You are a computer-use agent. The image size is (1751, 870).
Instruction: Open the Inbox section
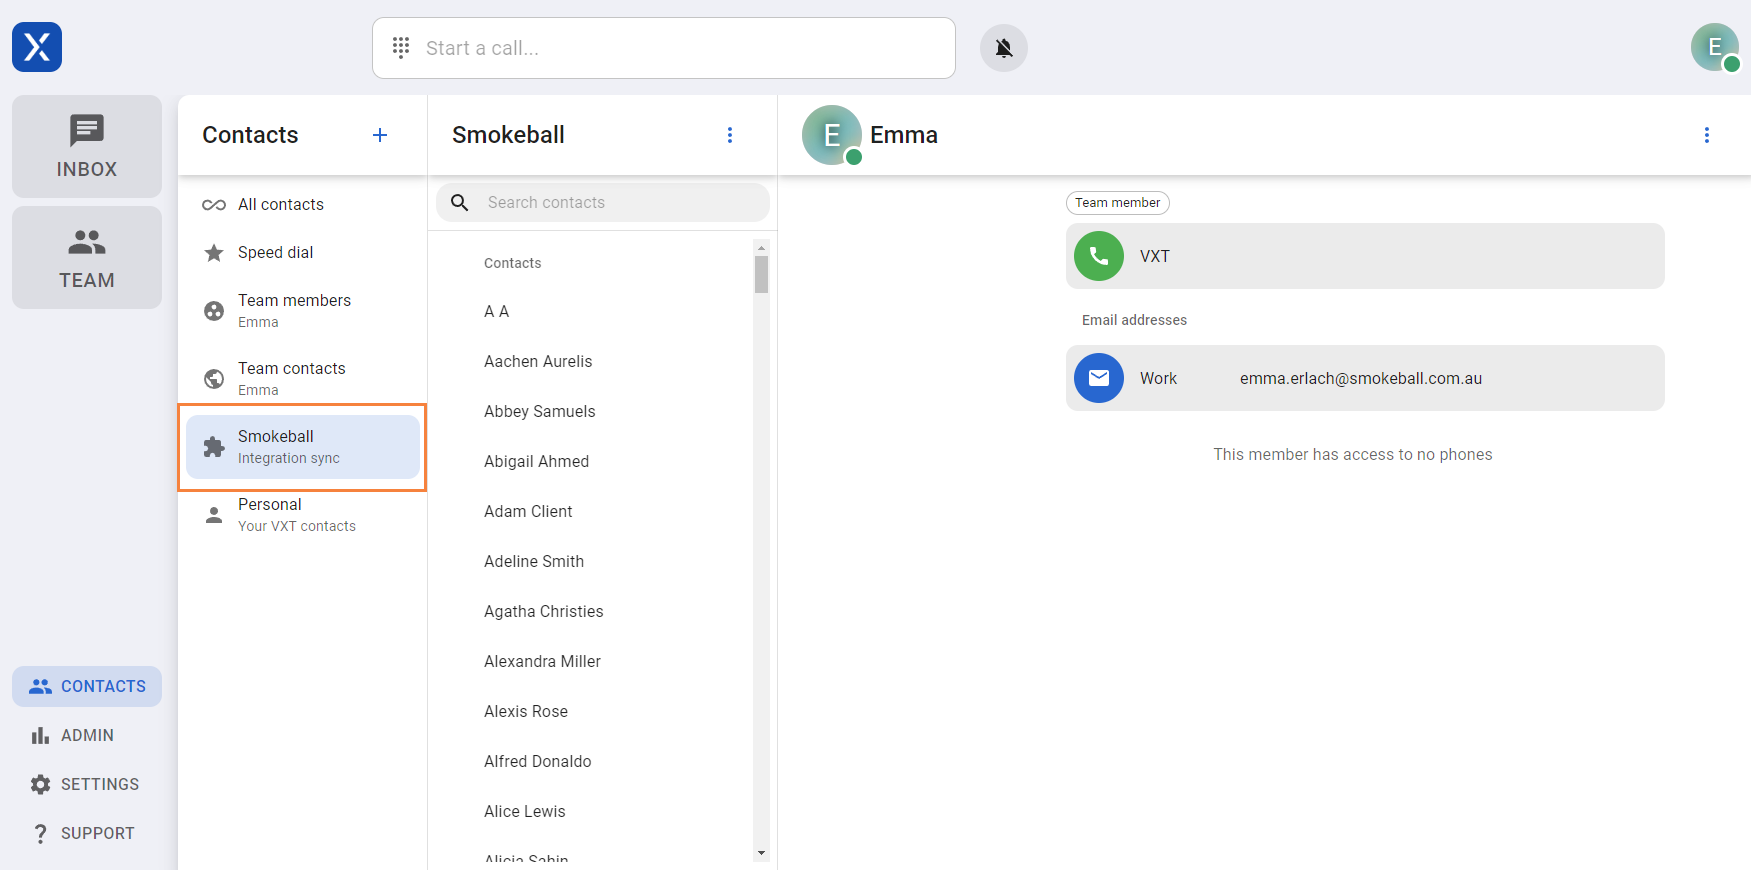click(87, 146)
